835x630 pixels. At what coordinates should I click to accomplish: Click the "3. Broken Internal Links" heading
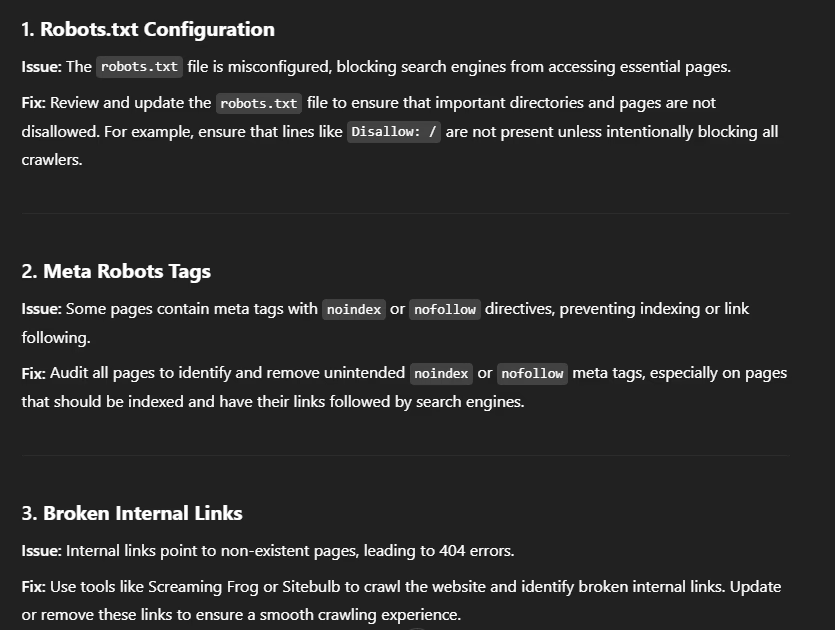[x=132, y=513]
